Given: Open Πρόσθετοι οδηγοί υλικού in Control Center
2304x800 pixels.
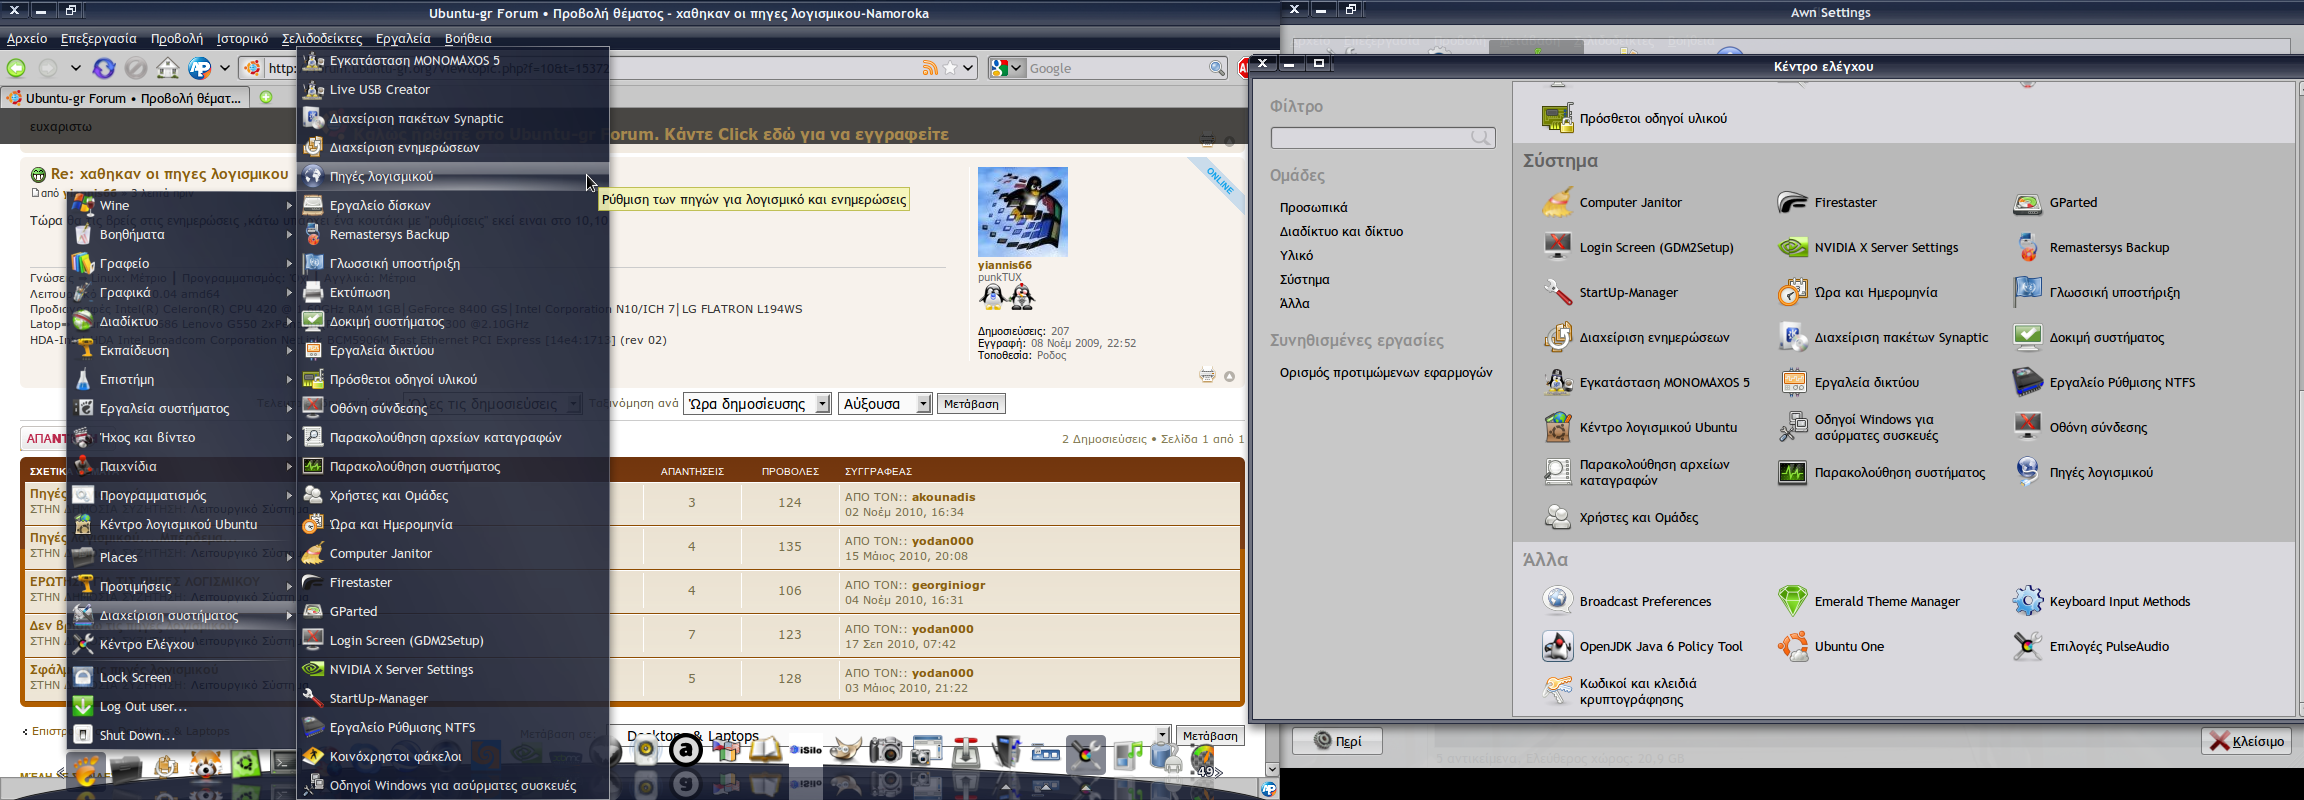Looking at the screenshot, I should pos(1635,118).
